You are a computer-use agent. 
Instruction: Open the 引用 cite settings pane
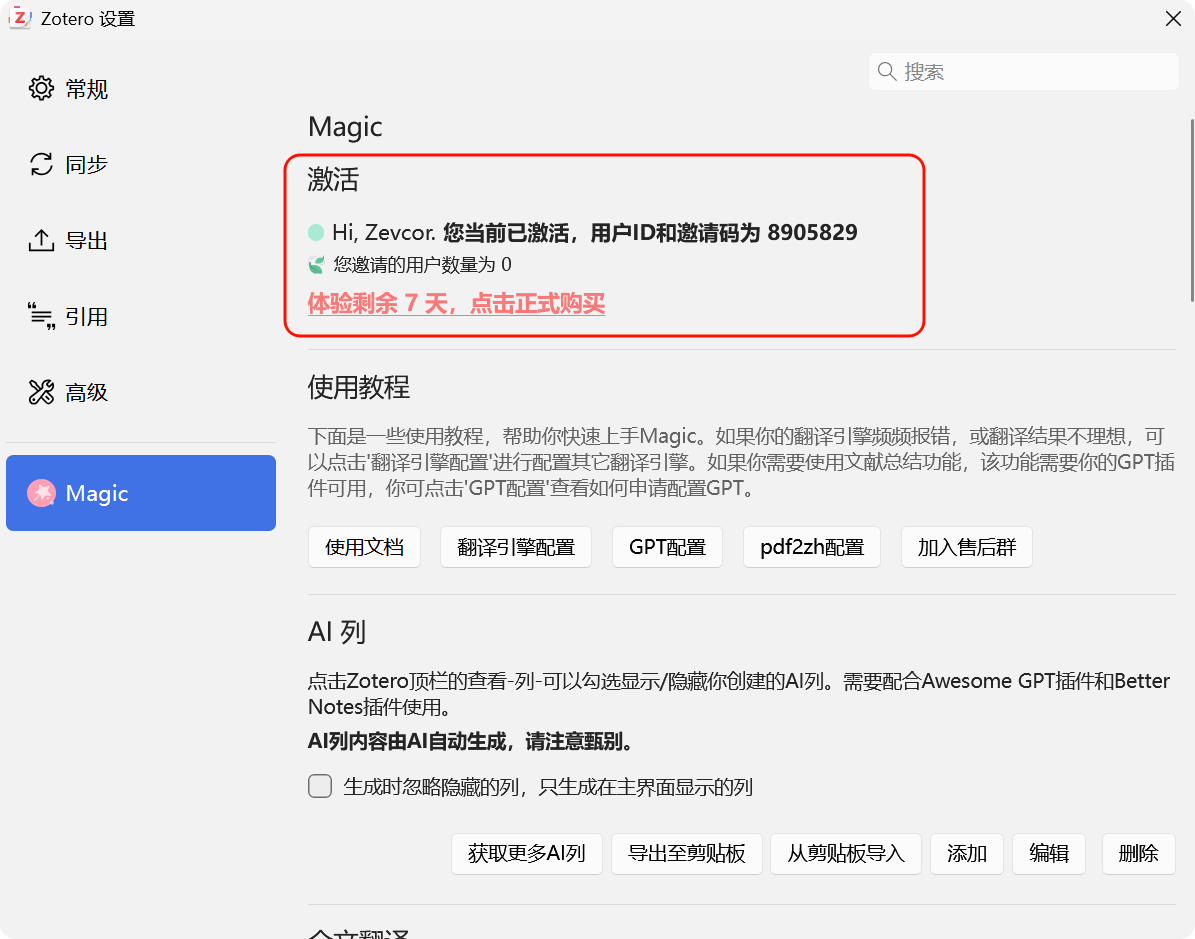pos(141,316)
